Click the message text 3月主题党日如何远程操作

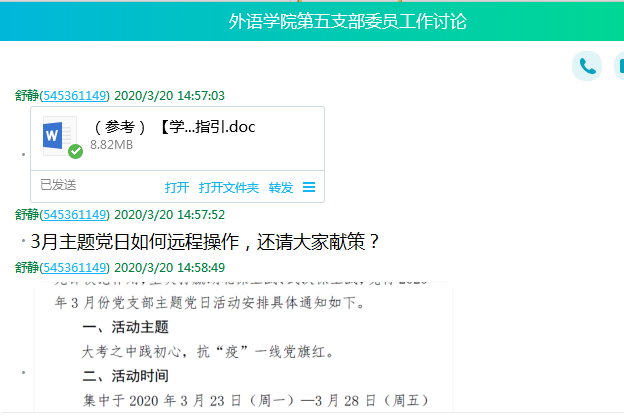[205, 241]
